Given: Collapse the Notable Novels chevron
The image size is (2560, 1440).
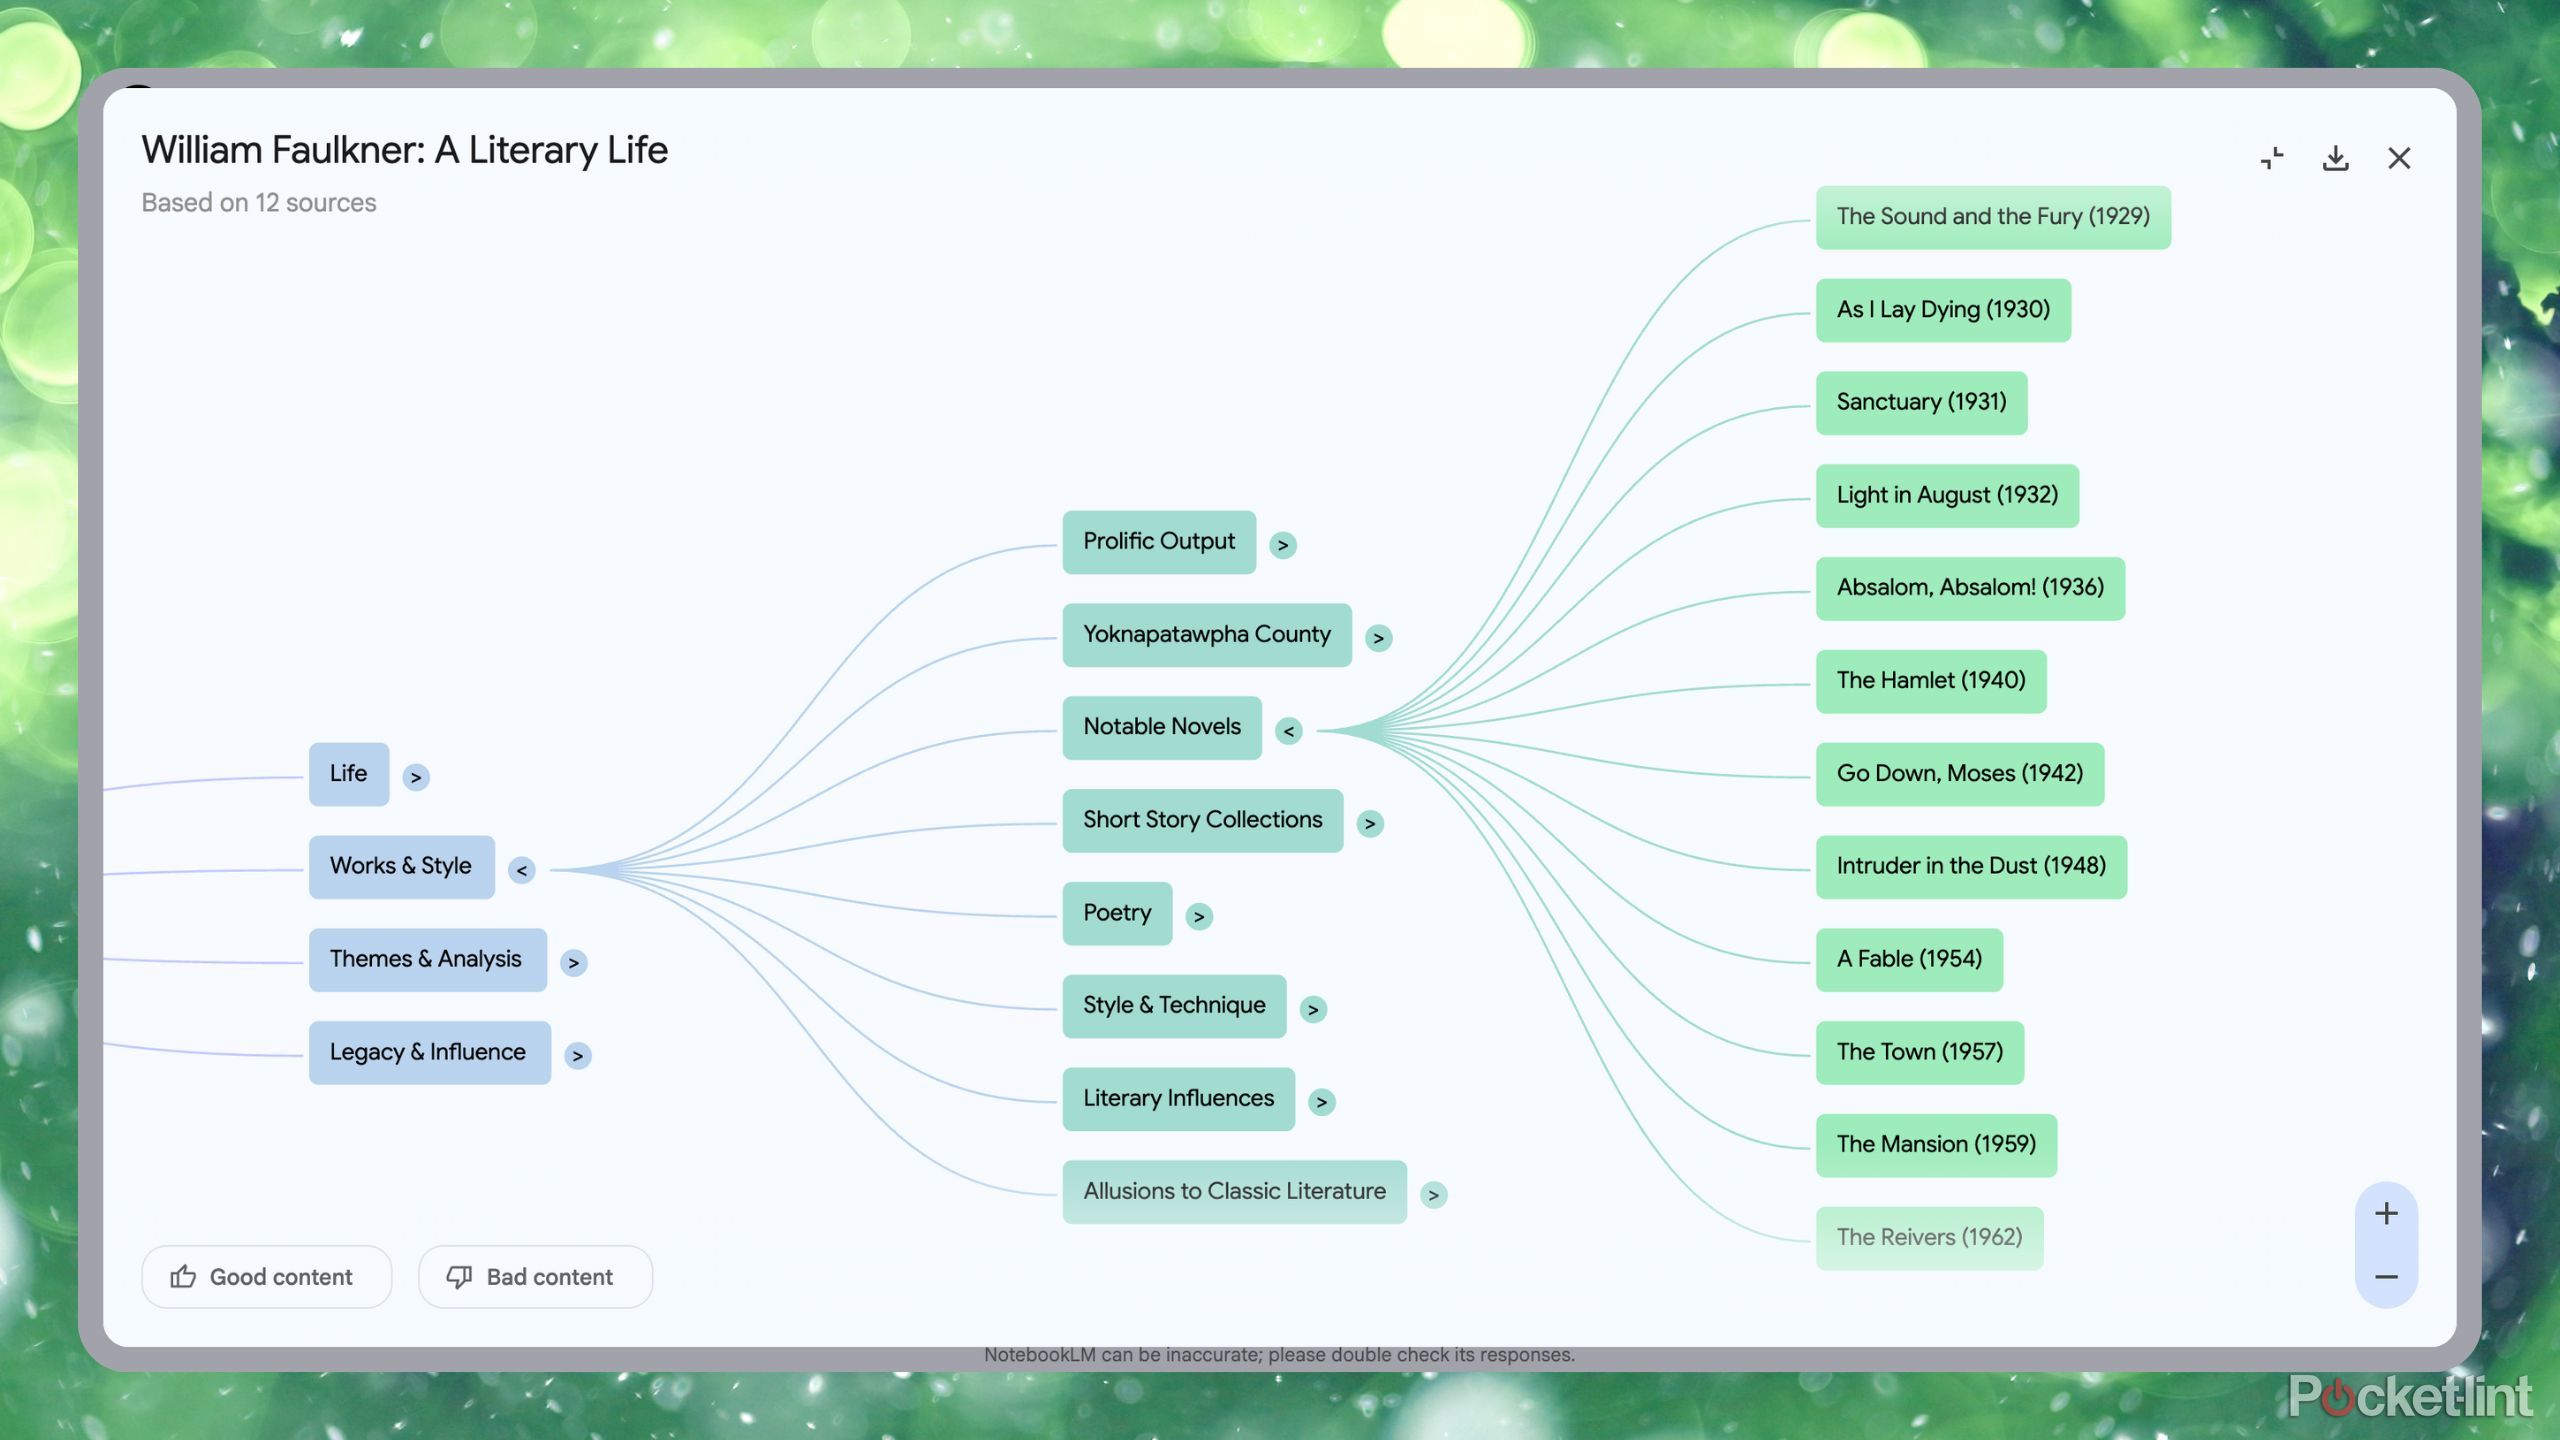Looking at the screenshot, I should [1288, 731].
